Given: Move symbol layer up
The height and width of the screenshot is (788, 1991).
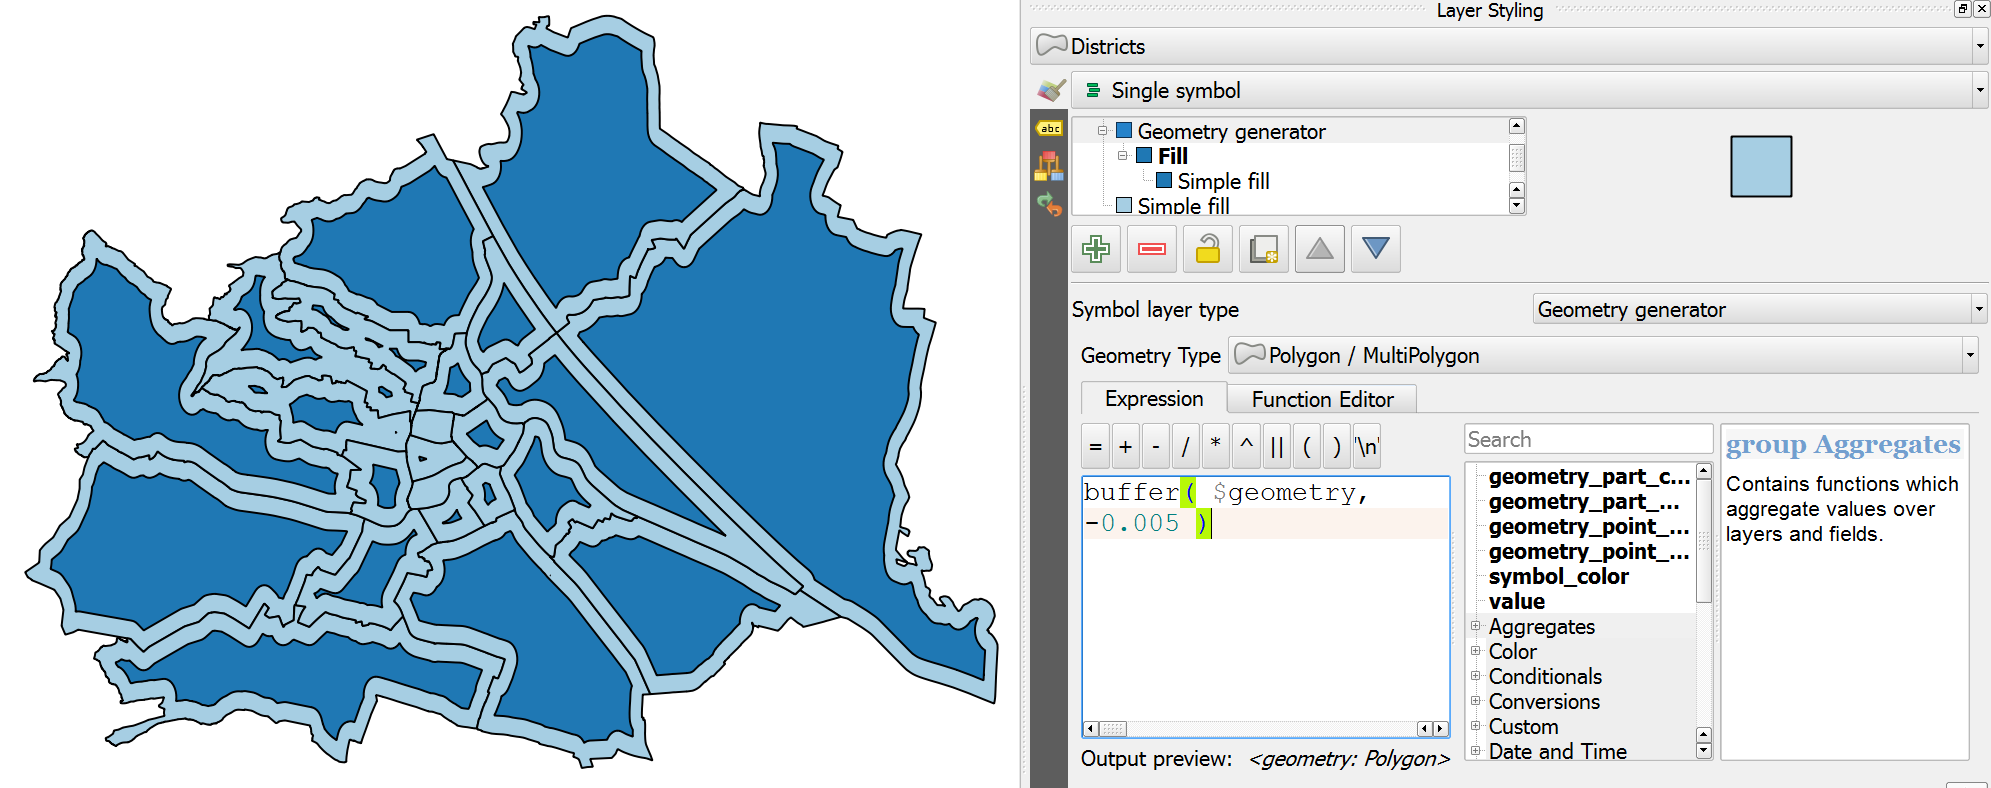Looking at the screenshot, I should pos(1320,249).
